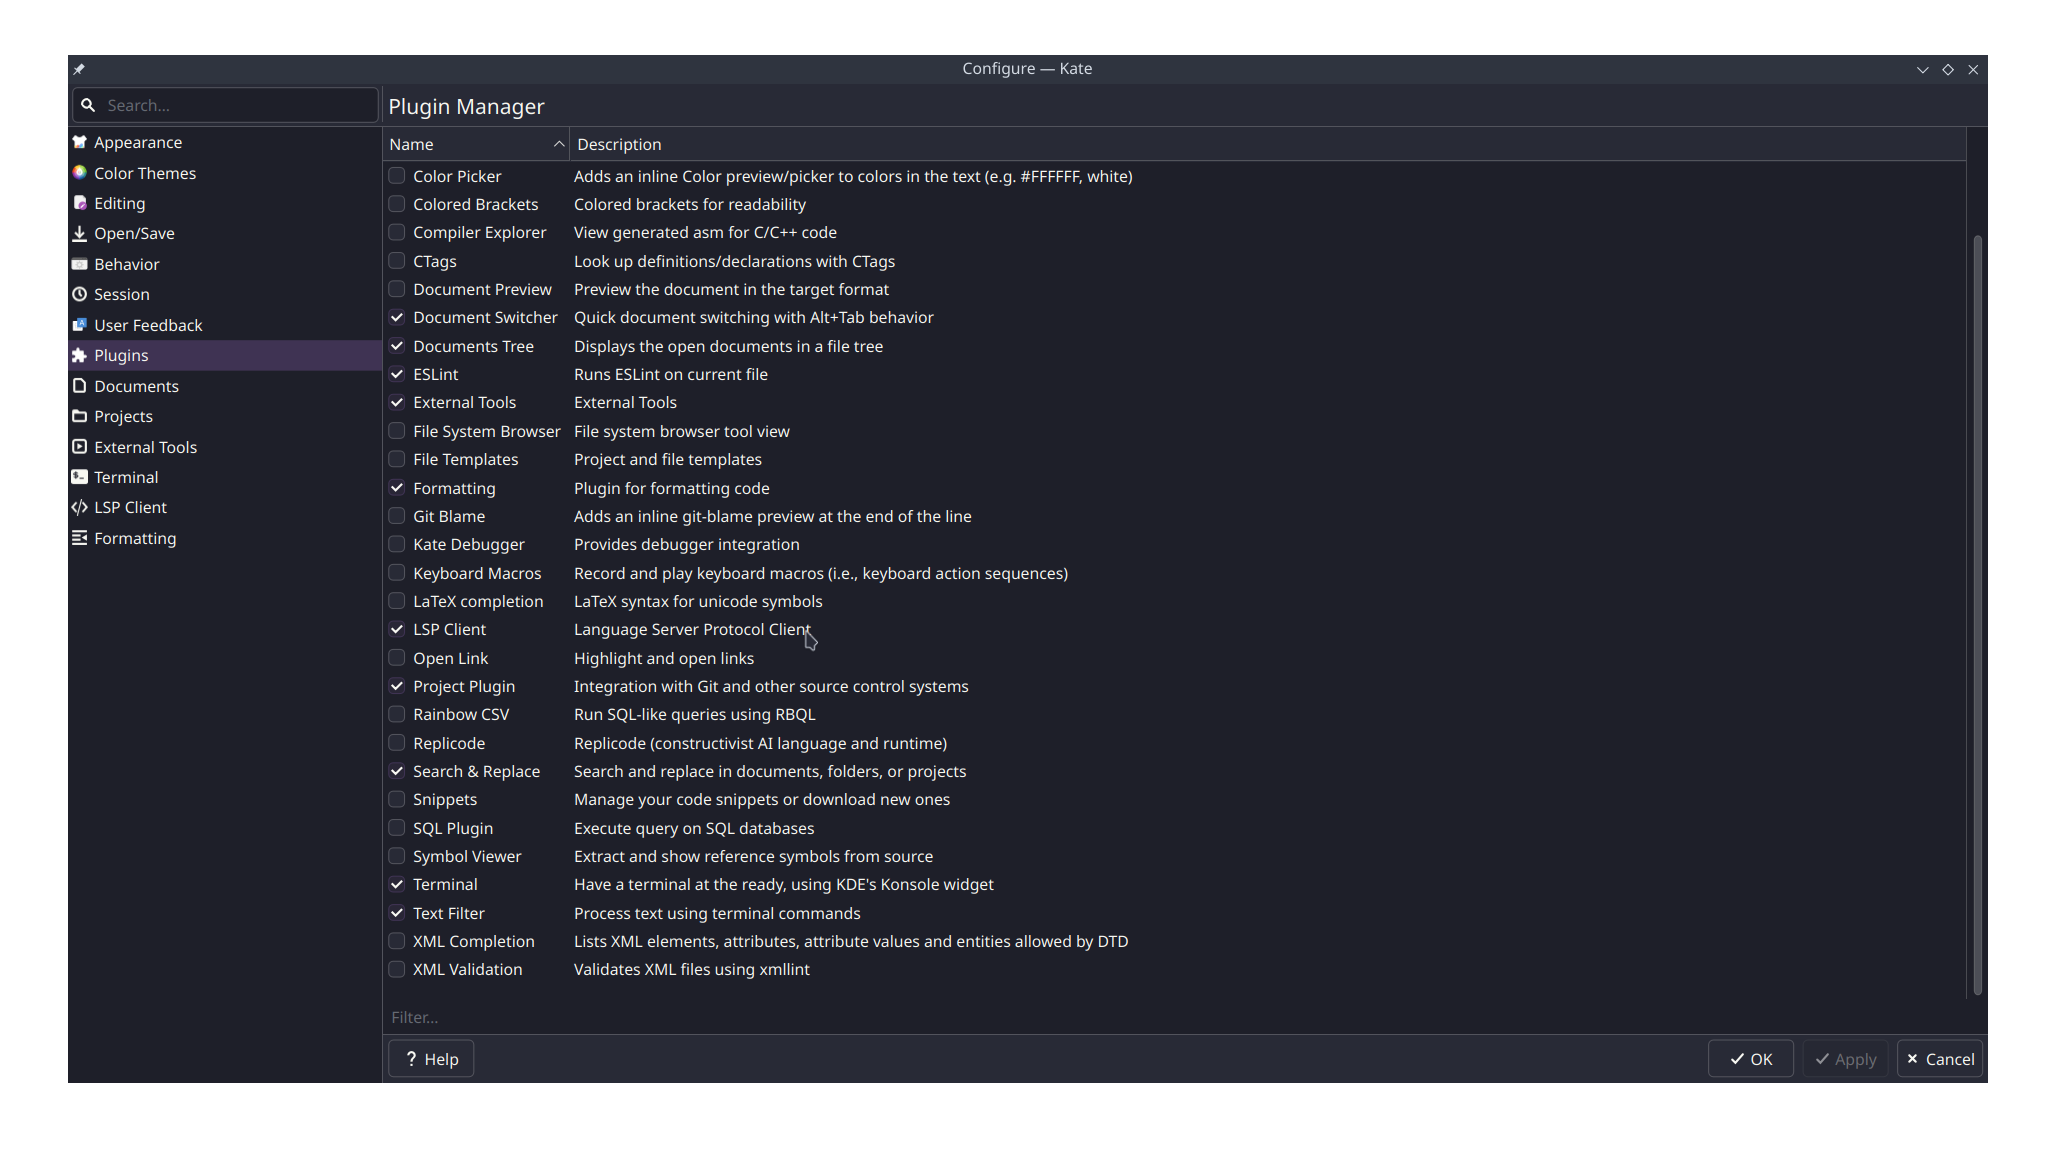Viewport: 2056px width, 1164px height.
Task: Click the Session clock icon
Action: [80, 294]
